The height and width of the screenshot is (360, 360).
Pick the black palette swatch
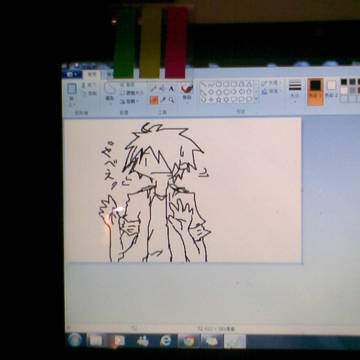coord(344,82)
